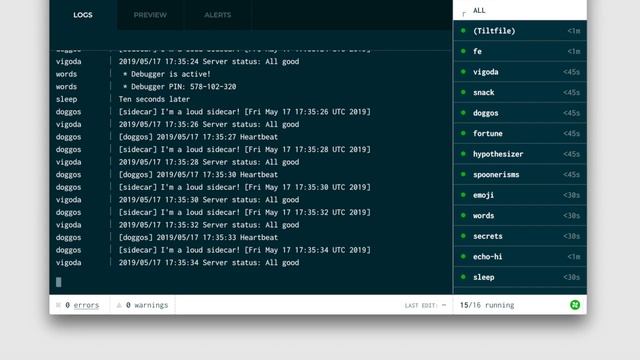The image size is (640, 360).
Task: Click green status dot next to snack
Action: [x=463, y=92]
